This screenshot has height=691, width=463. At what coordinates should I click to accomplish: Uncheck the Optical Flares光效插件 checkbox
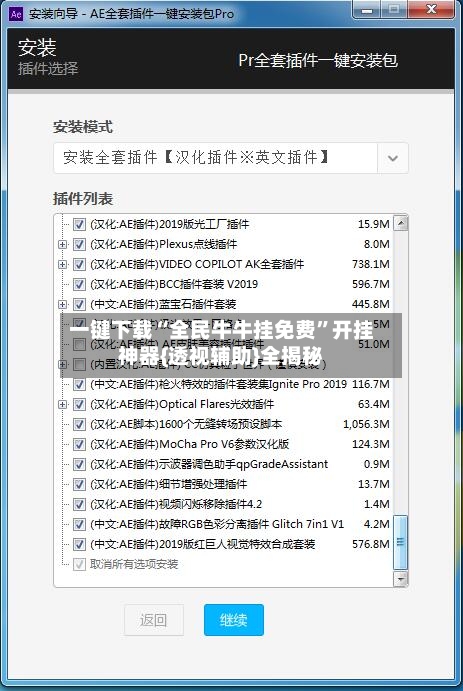coord(79,404)
